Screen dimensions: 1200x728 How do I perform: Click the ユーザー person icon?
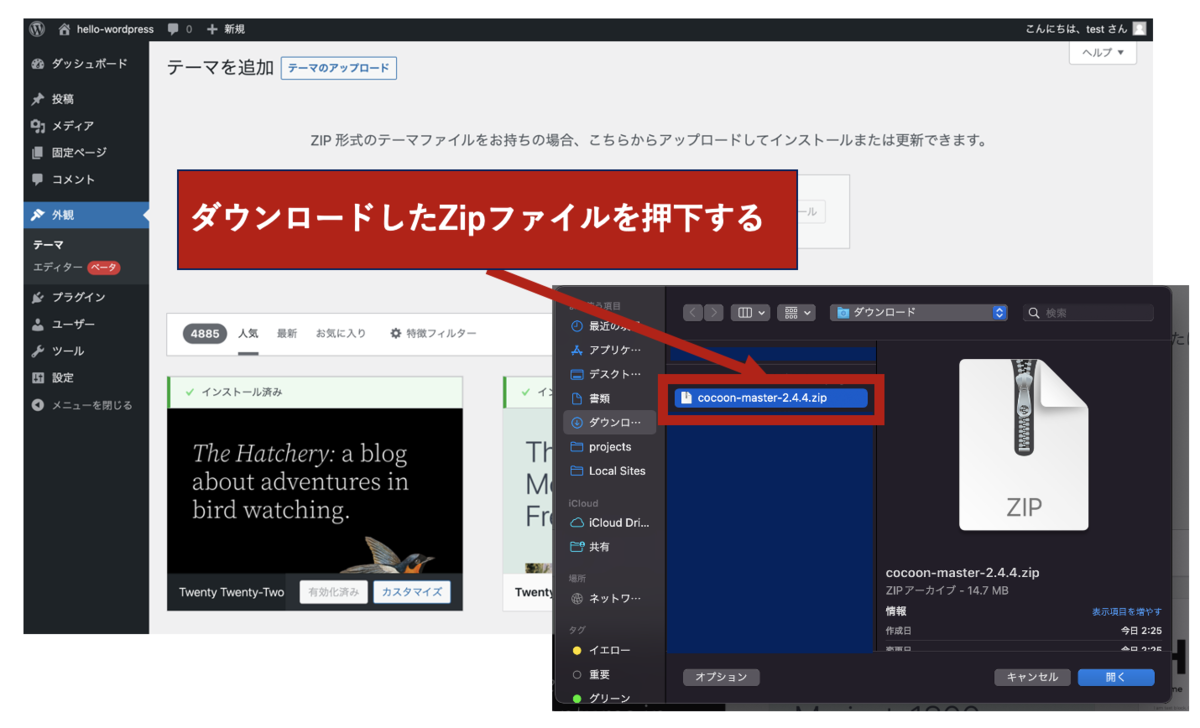(x=38, y=324)
